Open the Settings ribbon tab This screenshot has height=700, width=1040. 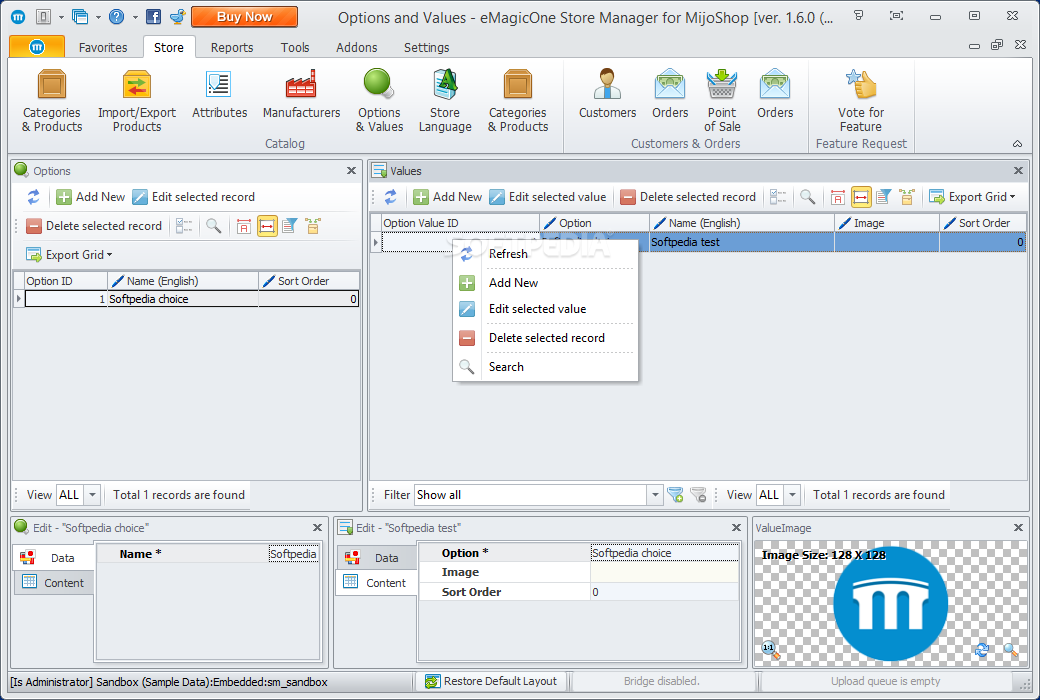pos(426,48)
